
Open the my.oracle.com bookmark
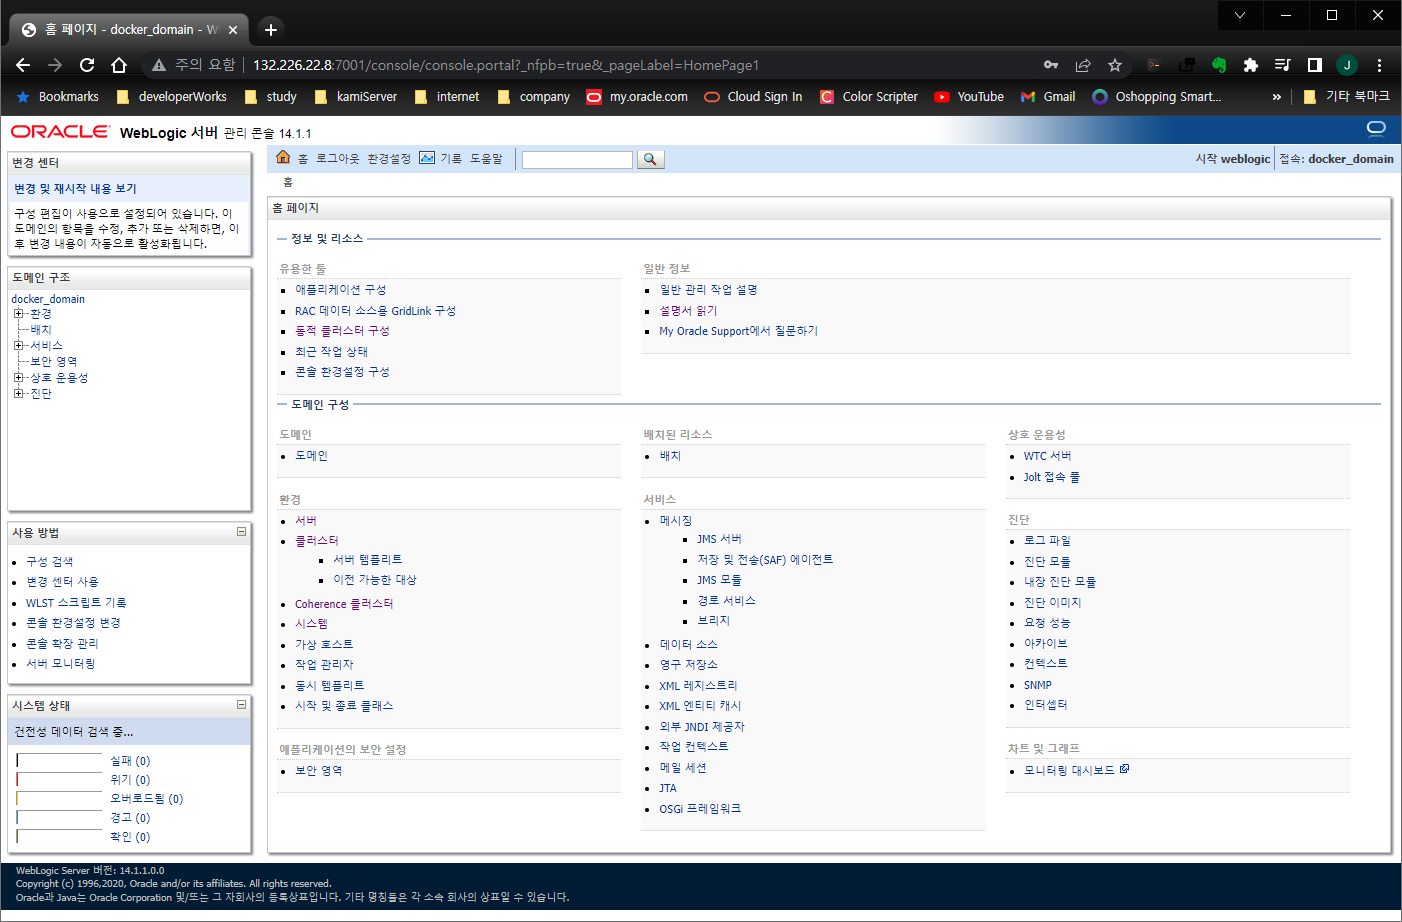pyautogui.click(x=637, y=97)
